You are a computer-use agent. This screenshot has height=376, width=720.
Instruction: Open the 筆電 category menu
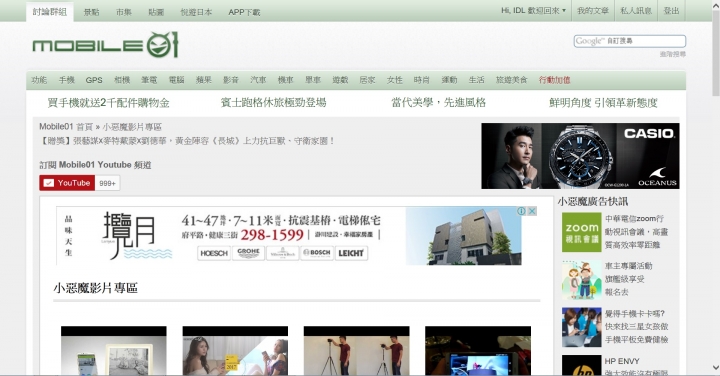149,80
